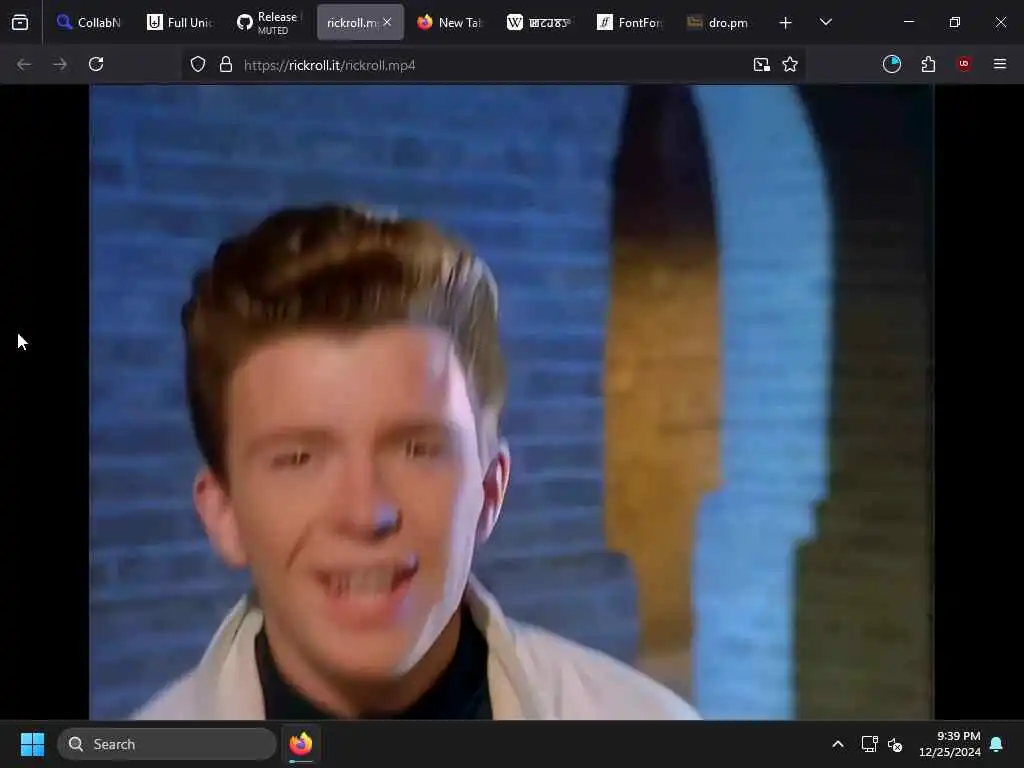Switch to the FontForge tab
This screenshot has height=768, width=1024.
[630, 23]
